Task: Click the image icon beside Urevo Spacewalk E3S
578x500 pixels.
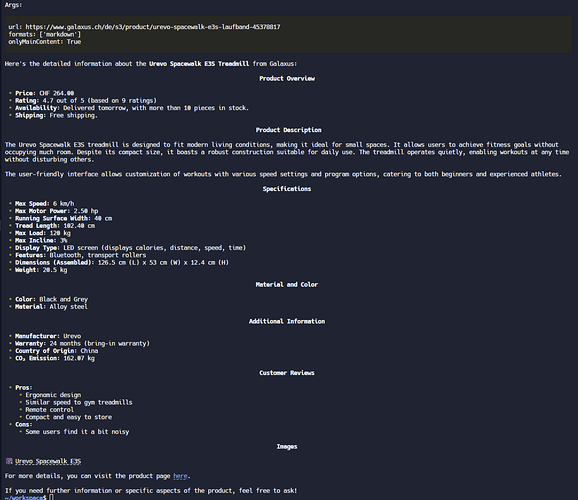Action: coord(9,461)
